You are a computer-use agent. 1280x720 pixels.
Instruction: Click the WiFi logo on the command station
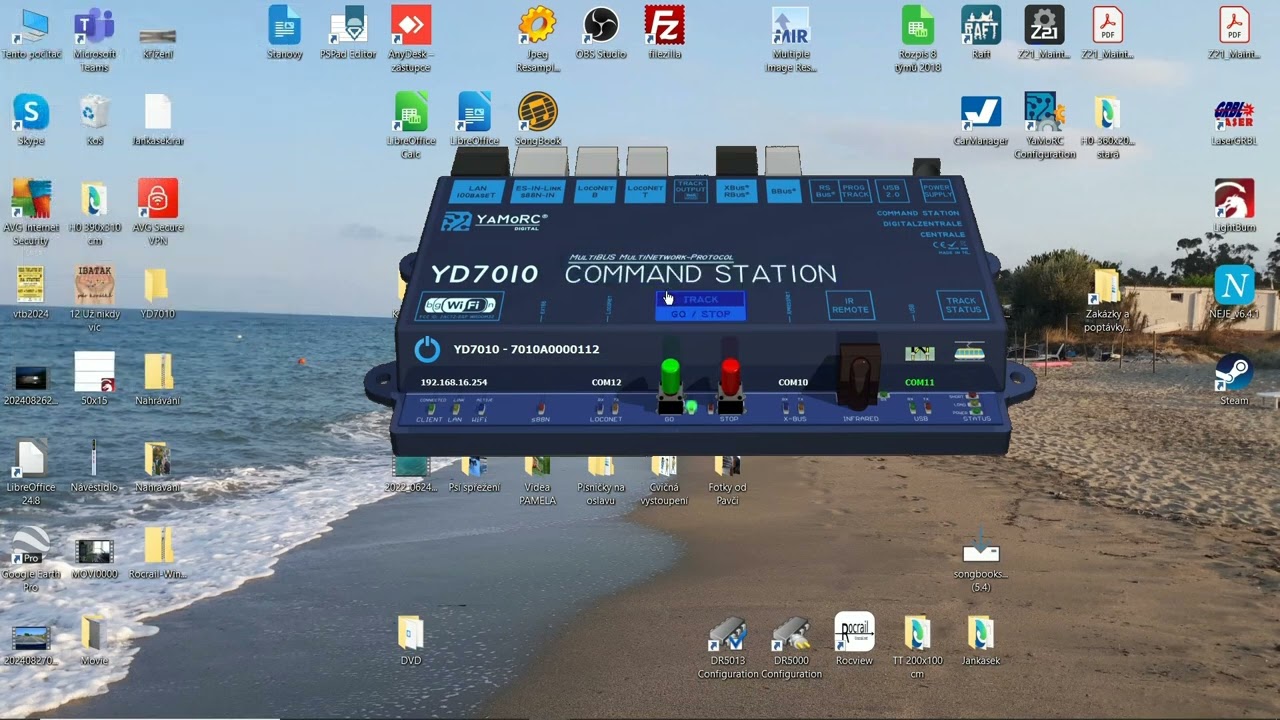[458, 306]
